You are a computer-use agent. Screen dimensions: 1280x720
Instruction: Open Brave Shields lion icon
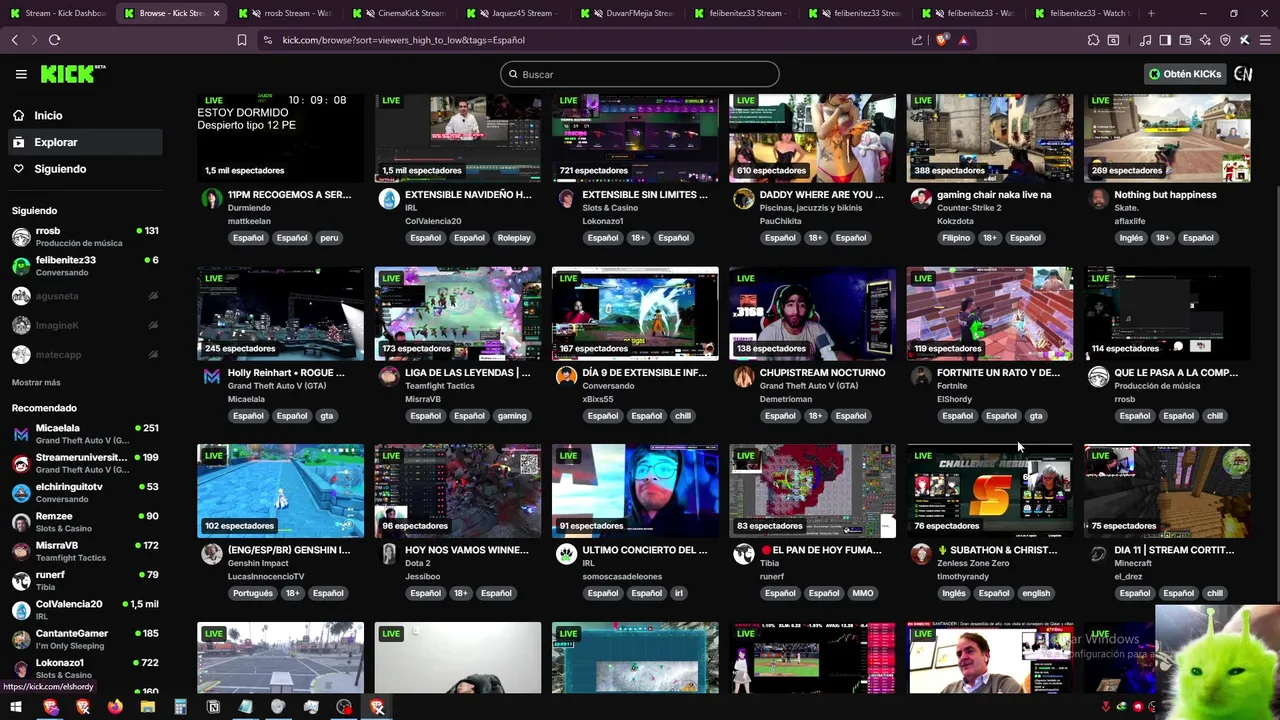coord(941,40)
